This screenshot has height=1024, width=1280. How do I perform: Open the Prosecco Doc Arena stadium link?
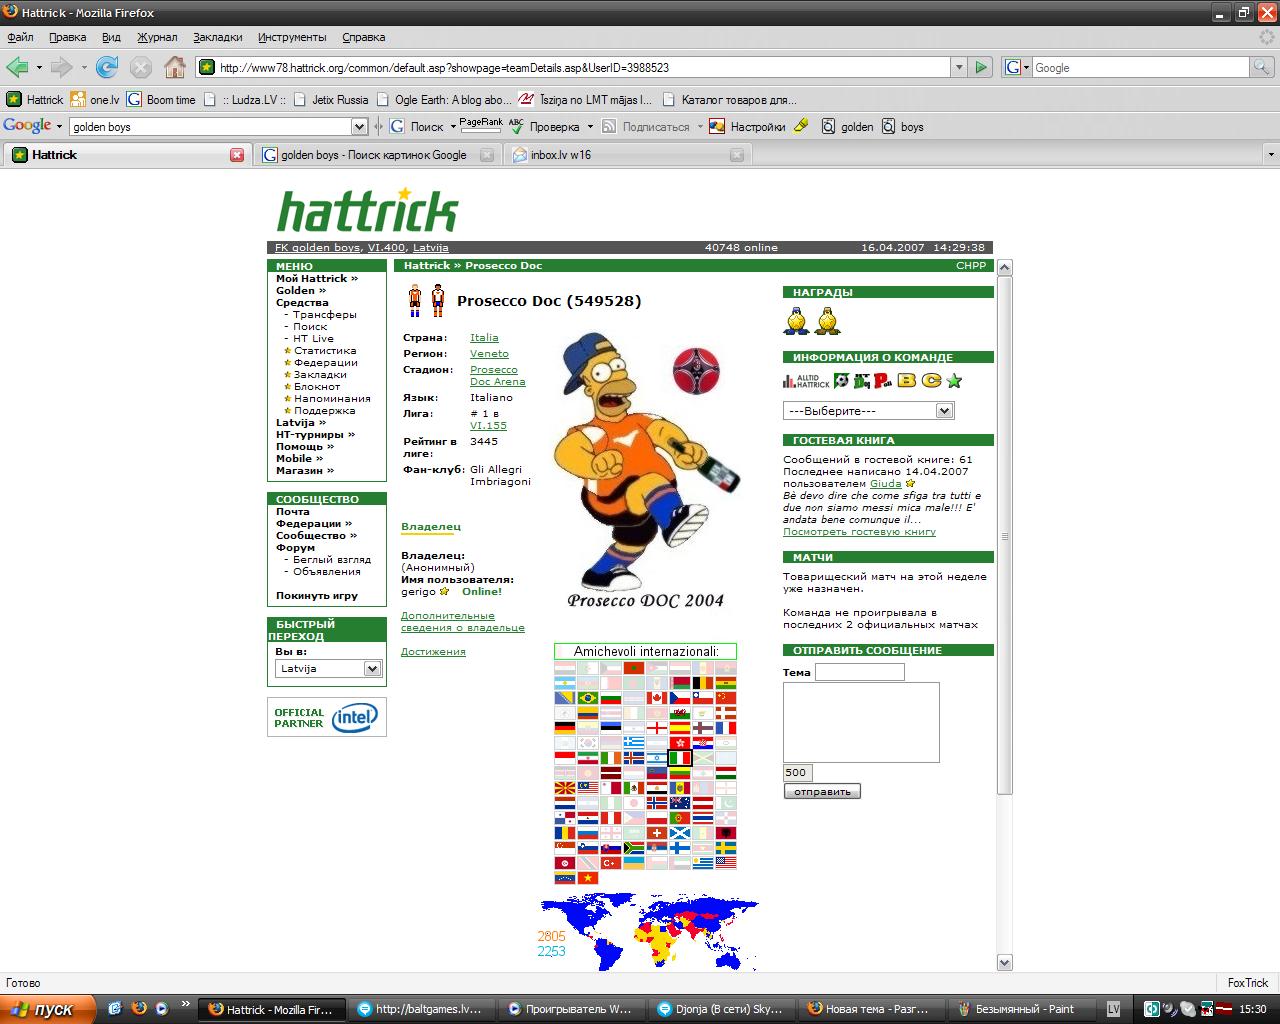497,376
